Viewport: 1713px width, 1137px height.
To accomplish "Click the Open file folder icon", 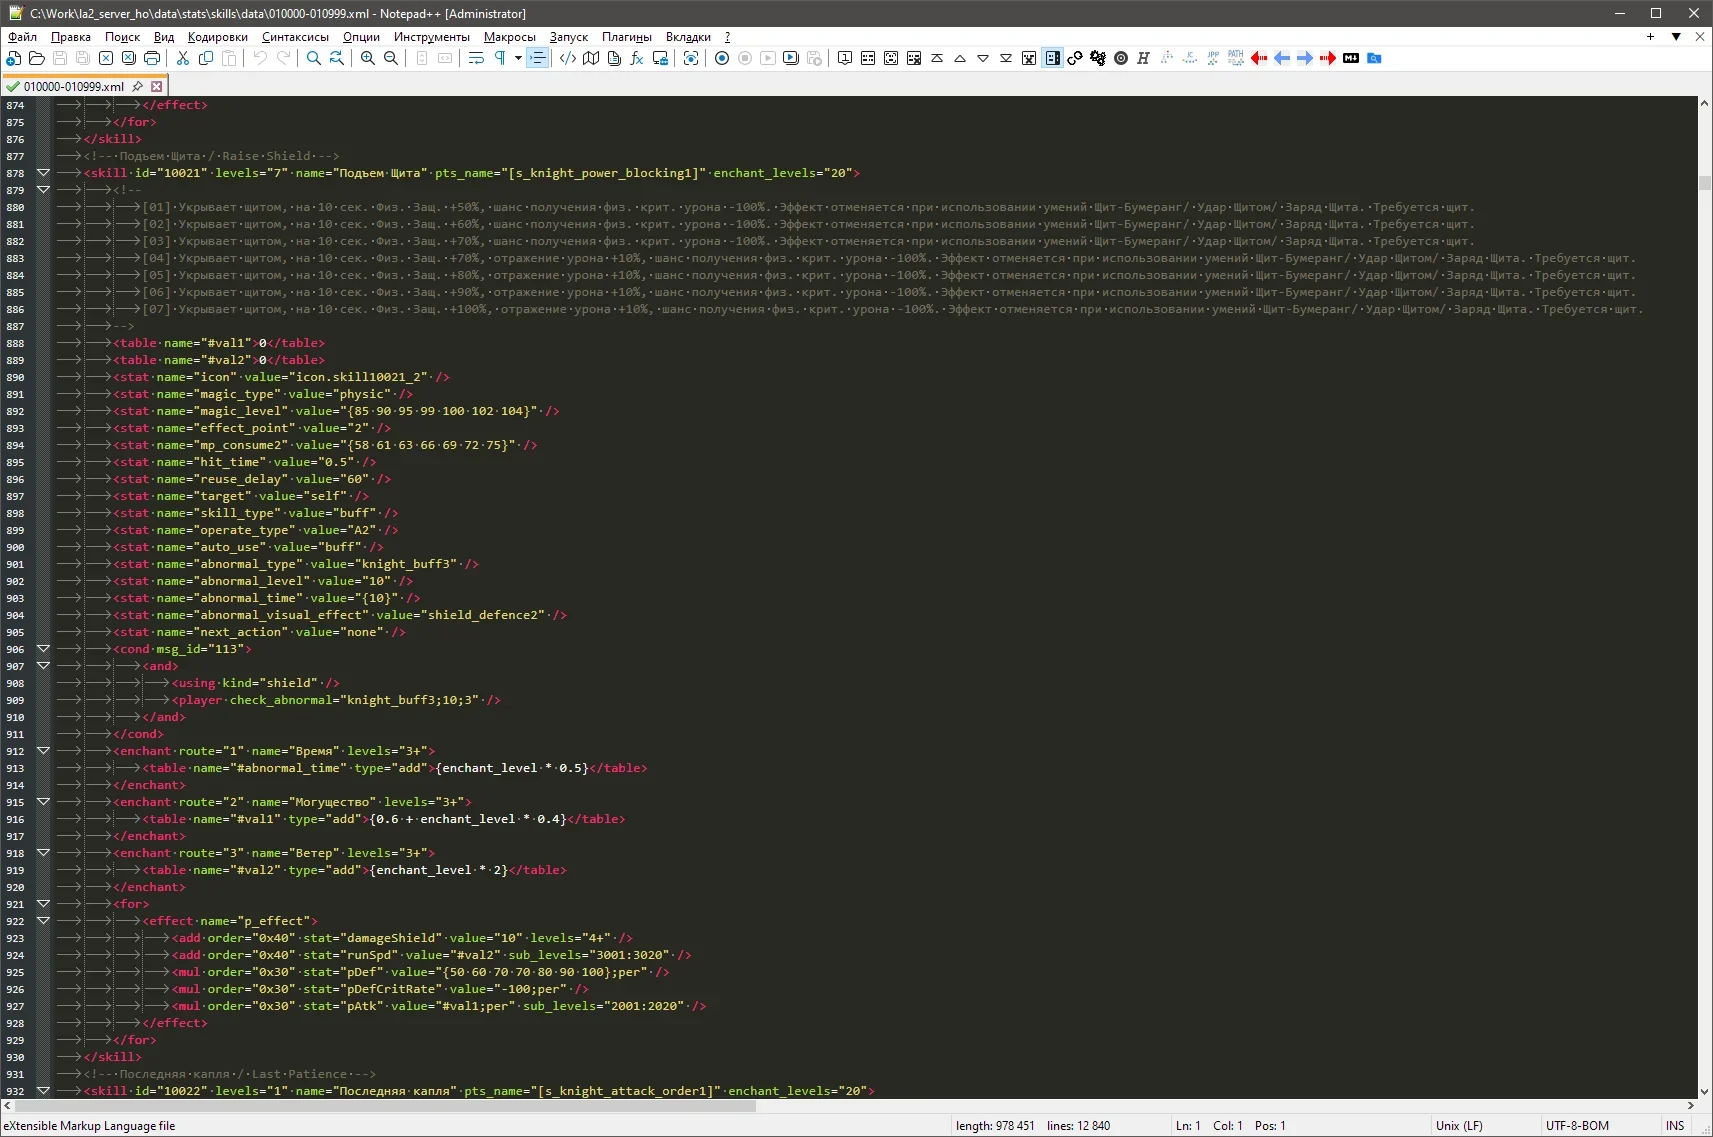I will pos(37,58).
